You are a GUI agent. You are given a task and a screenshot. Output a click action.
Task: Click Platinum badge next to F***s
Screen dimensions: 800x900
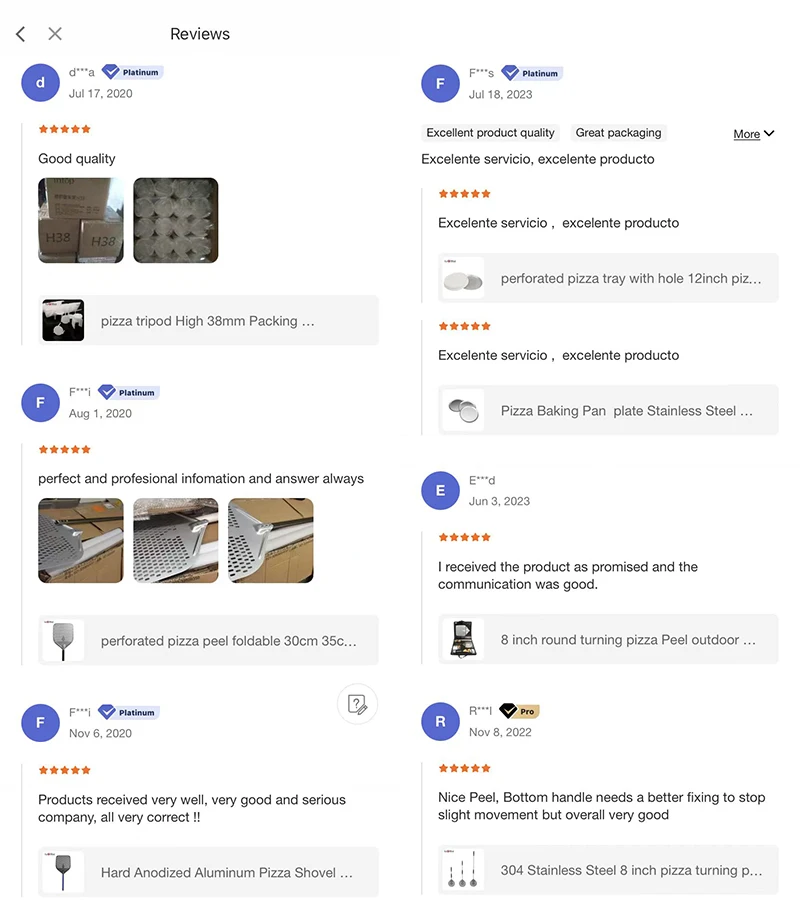pos(531,73)
